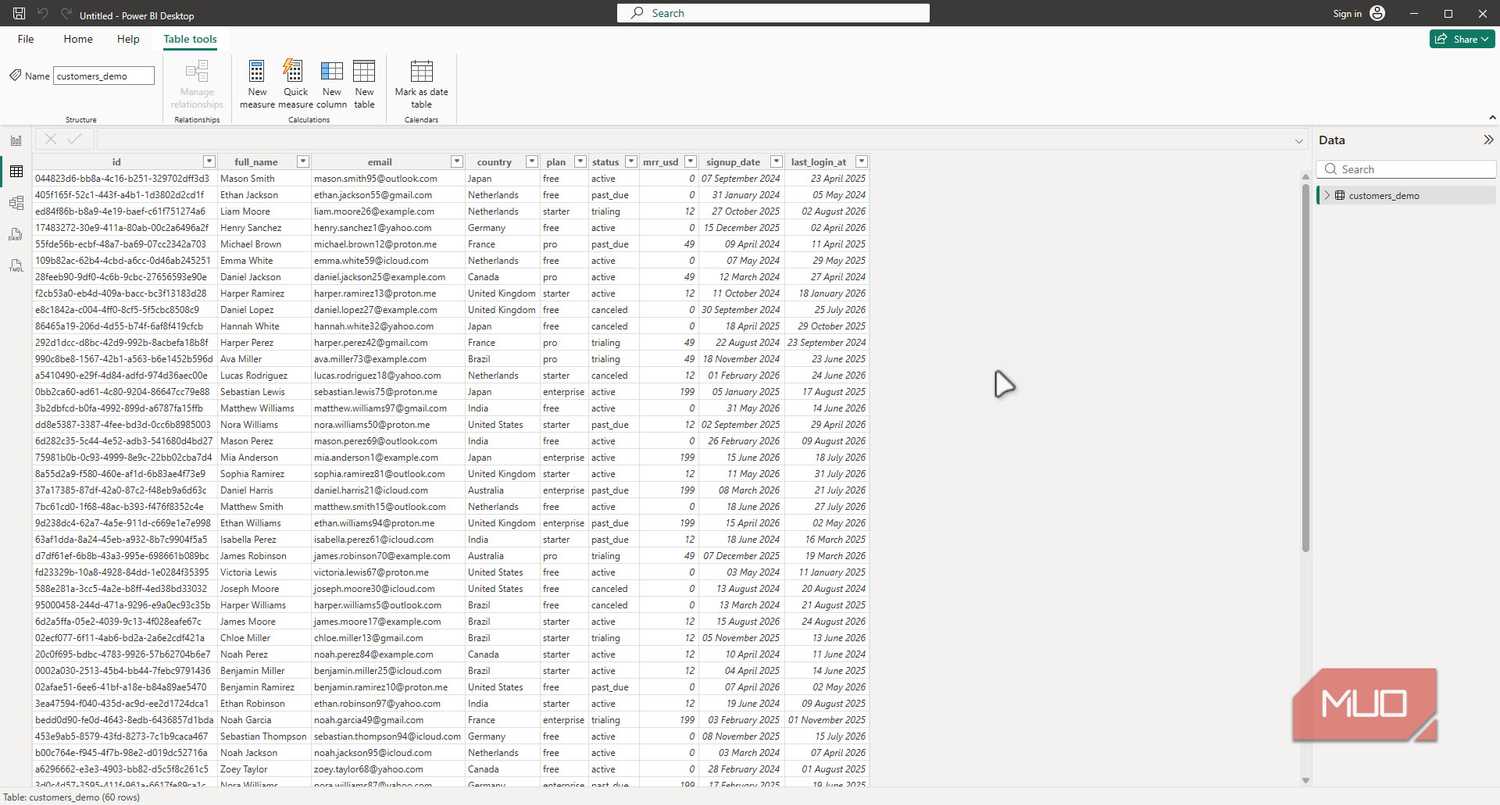Collapse the Data pane with double chevron
Screen dimensions: 1500x805
click(1487, 140)
